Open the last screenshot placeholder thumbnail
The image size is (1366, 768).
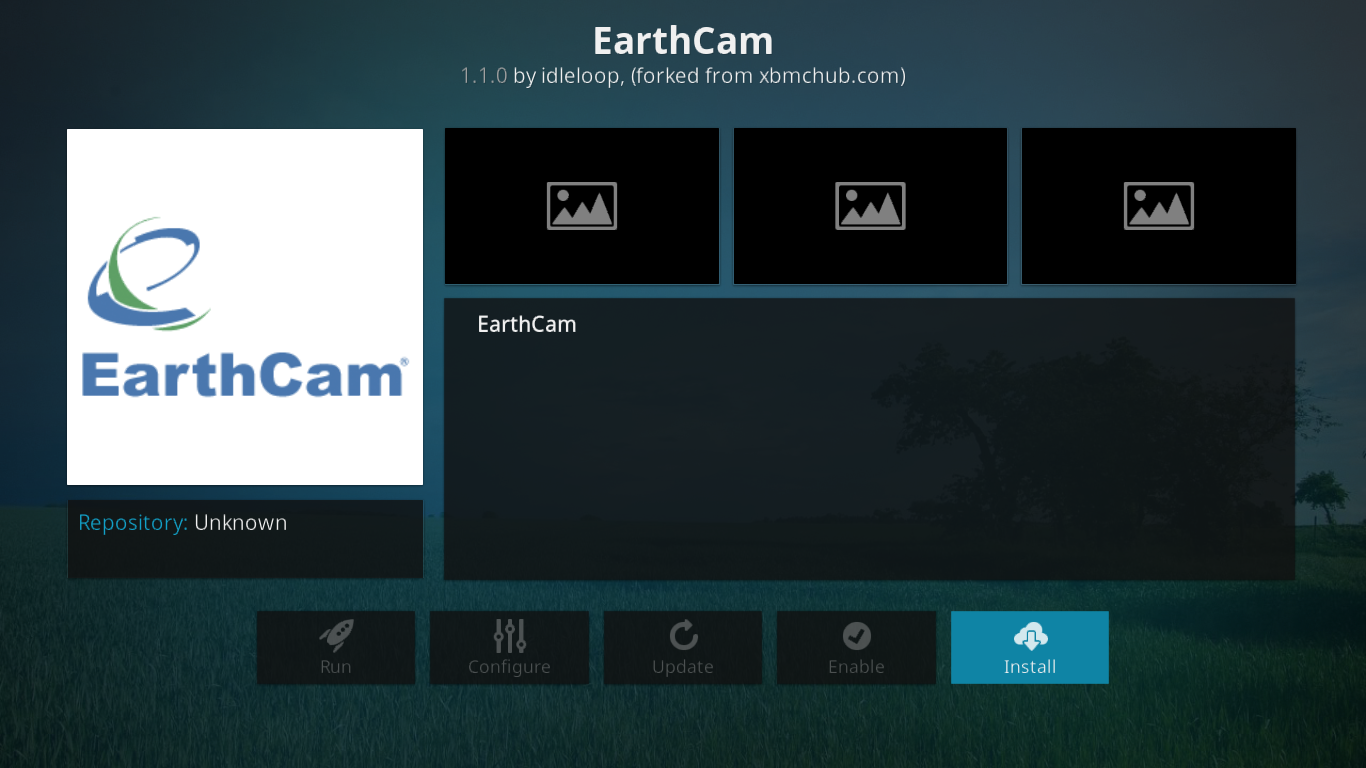click(1158, 206)
